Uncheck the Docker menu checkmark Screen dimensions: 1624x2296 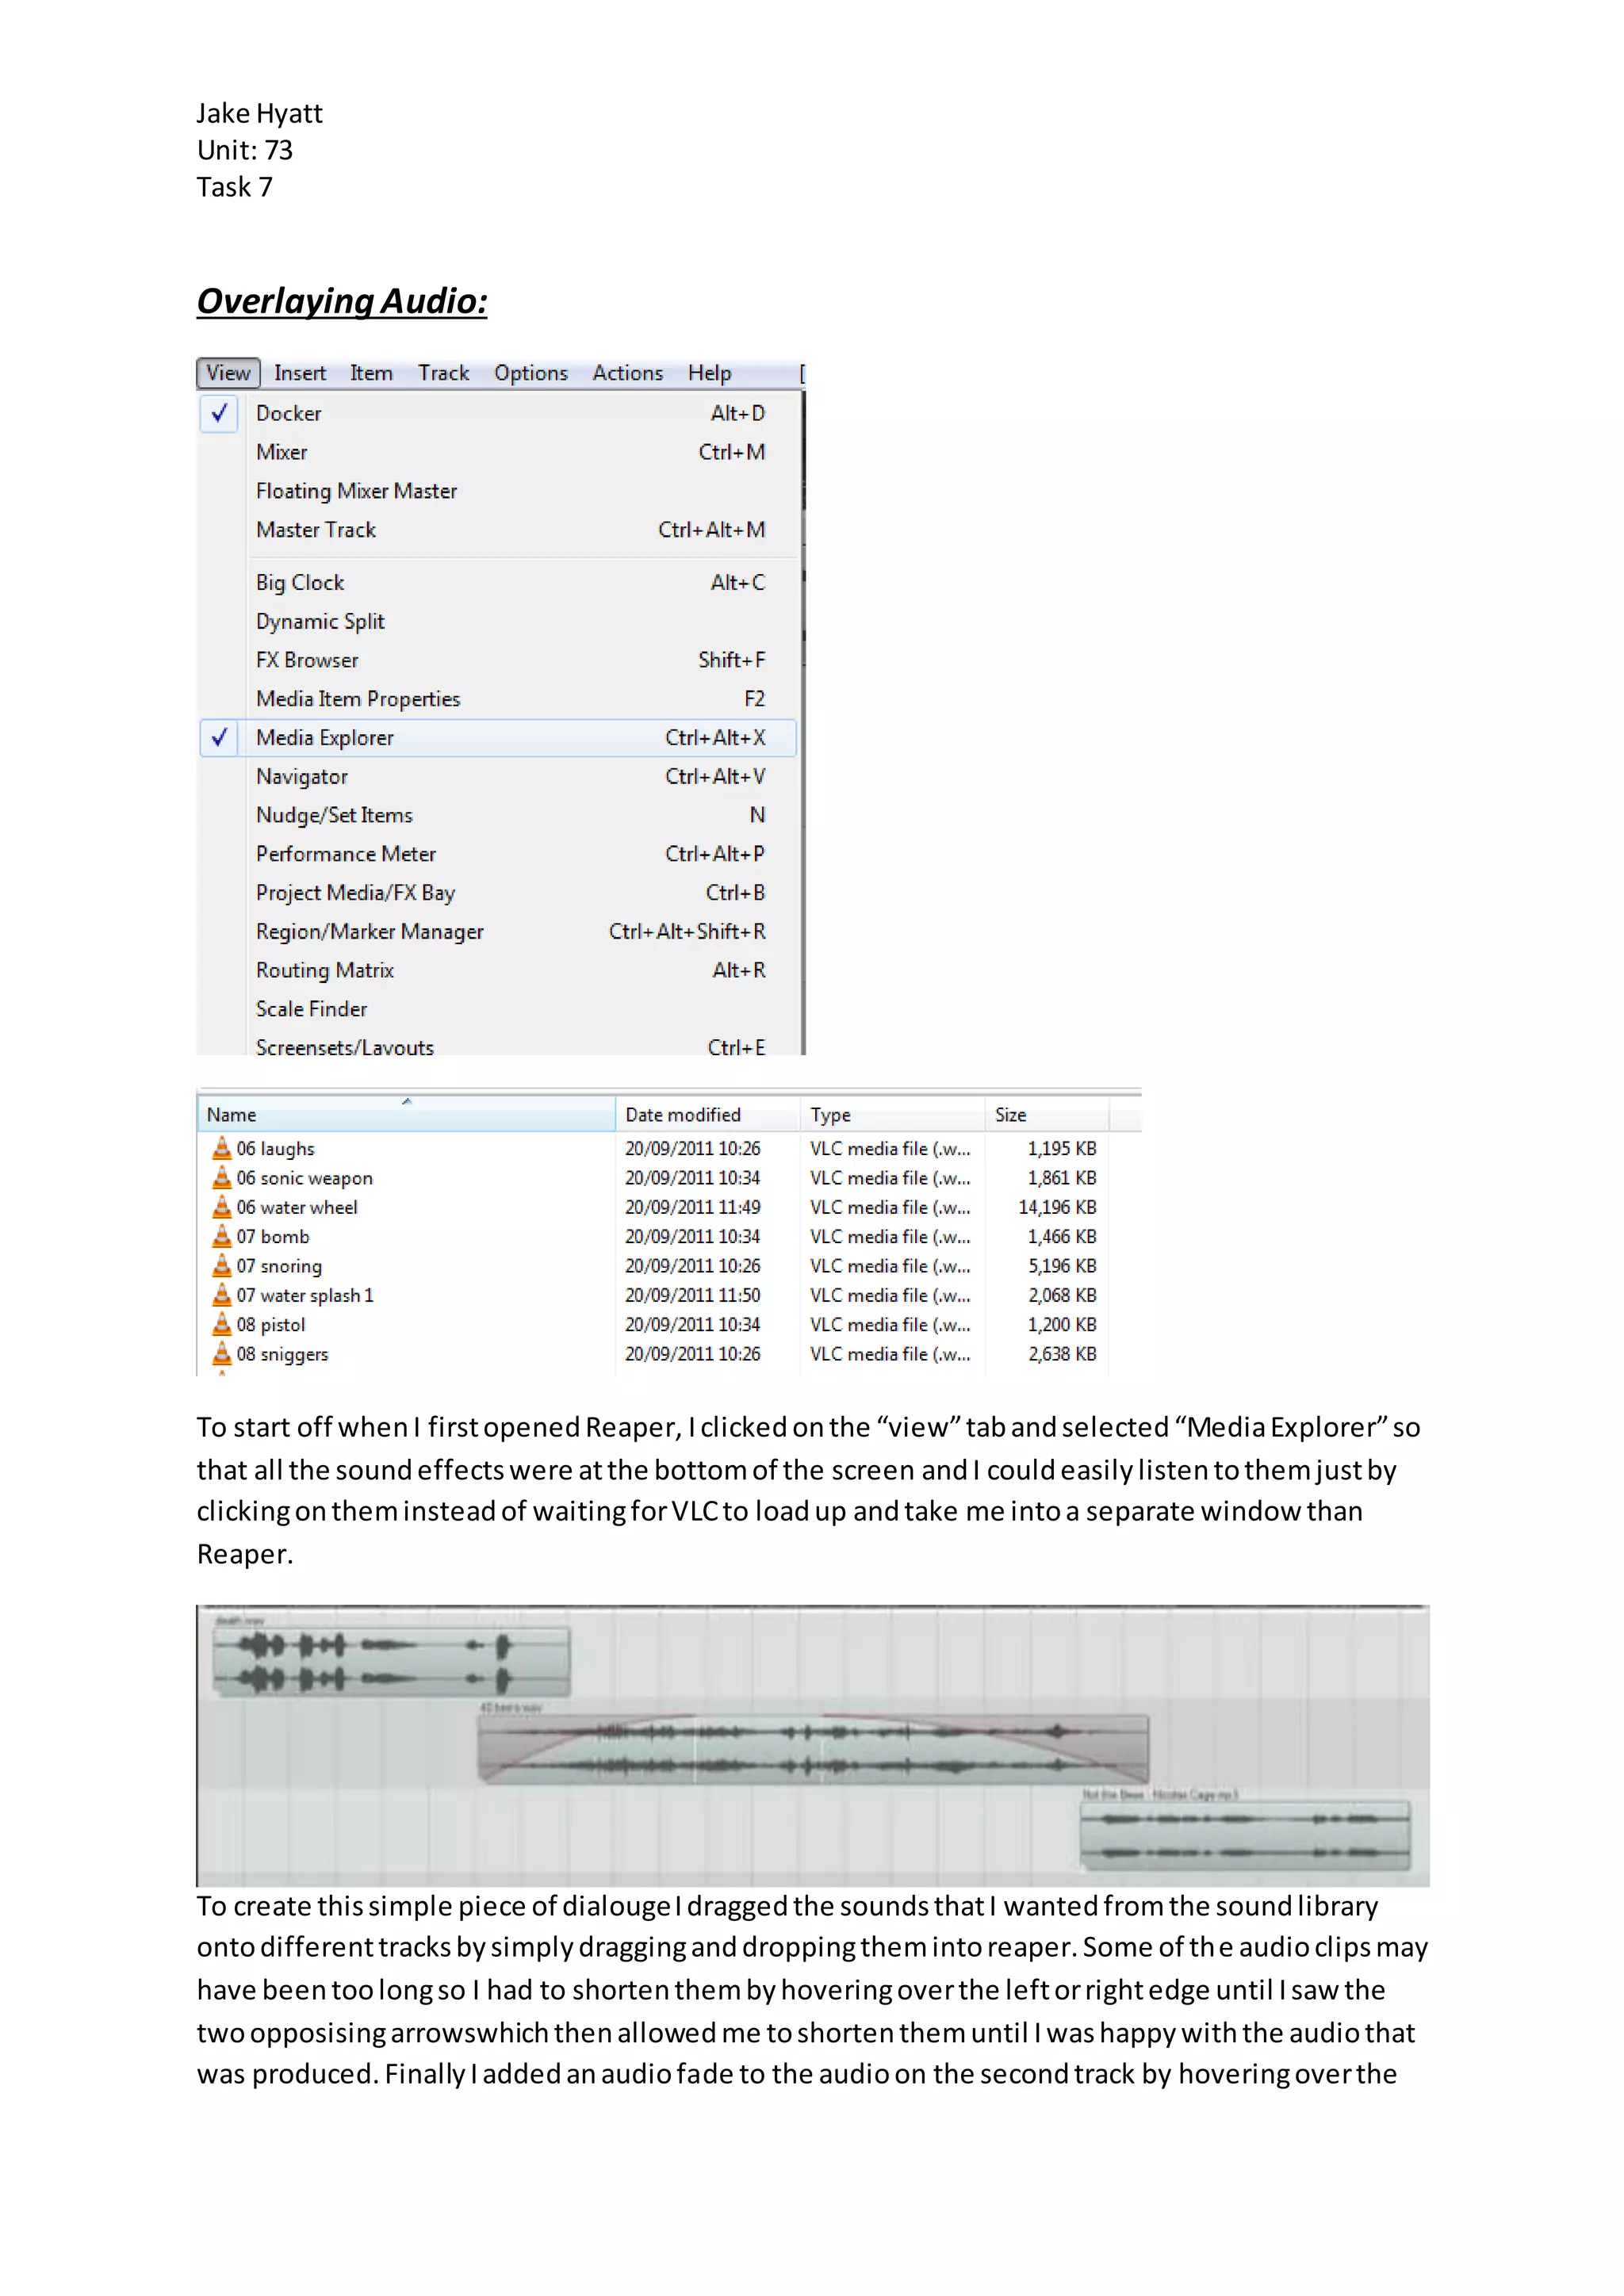pyautogui.click(x=219, y=413)
